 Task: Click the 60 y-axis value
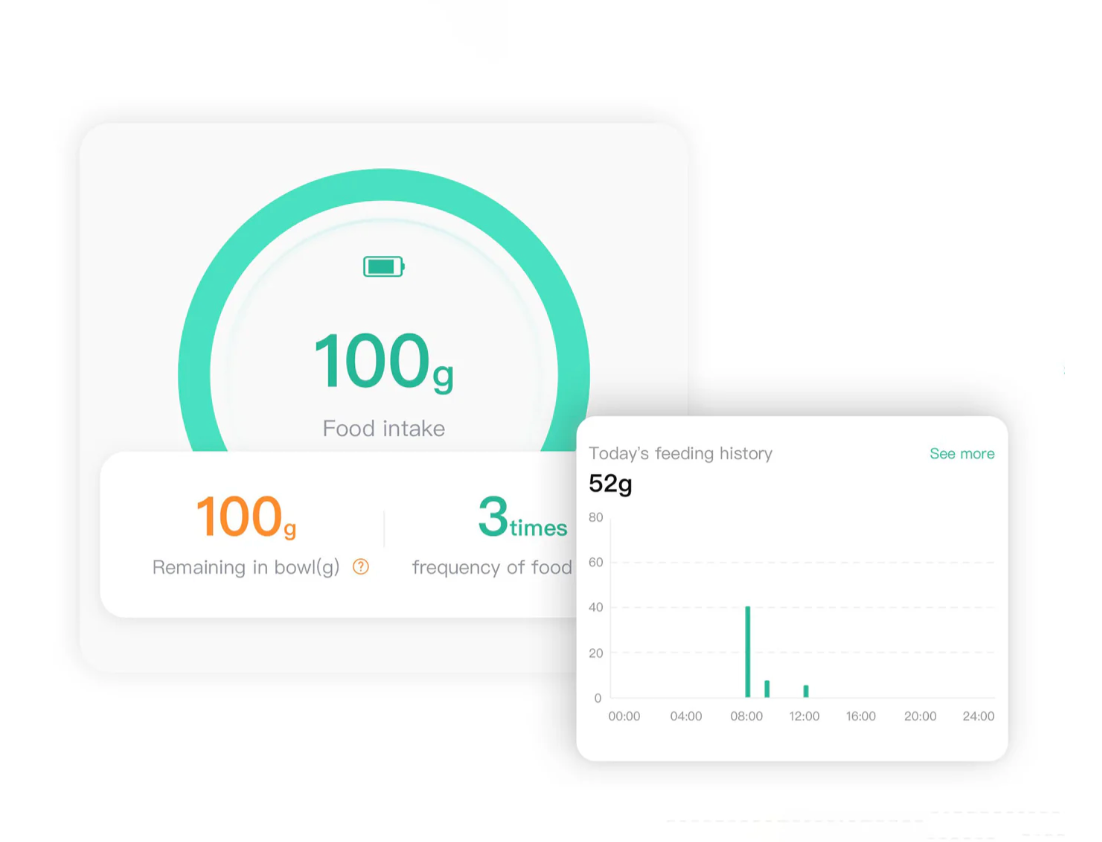[x=596, y=562]
